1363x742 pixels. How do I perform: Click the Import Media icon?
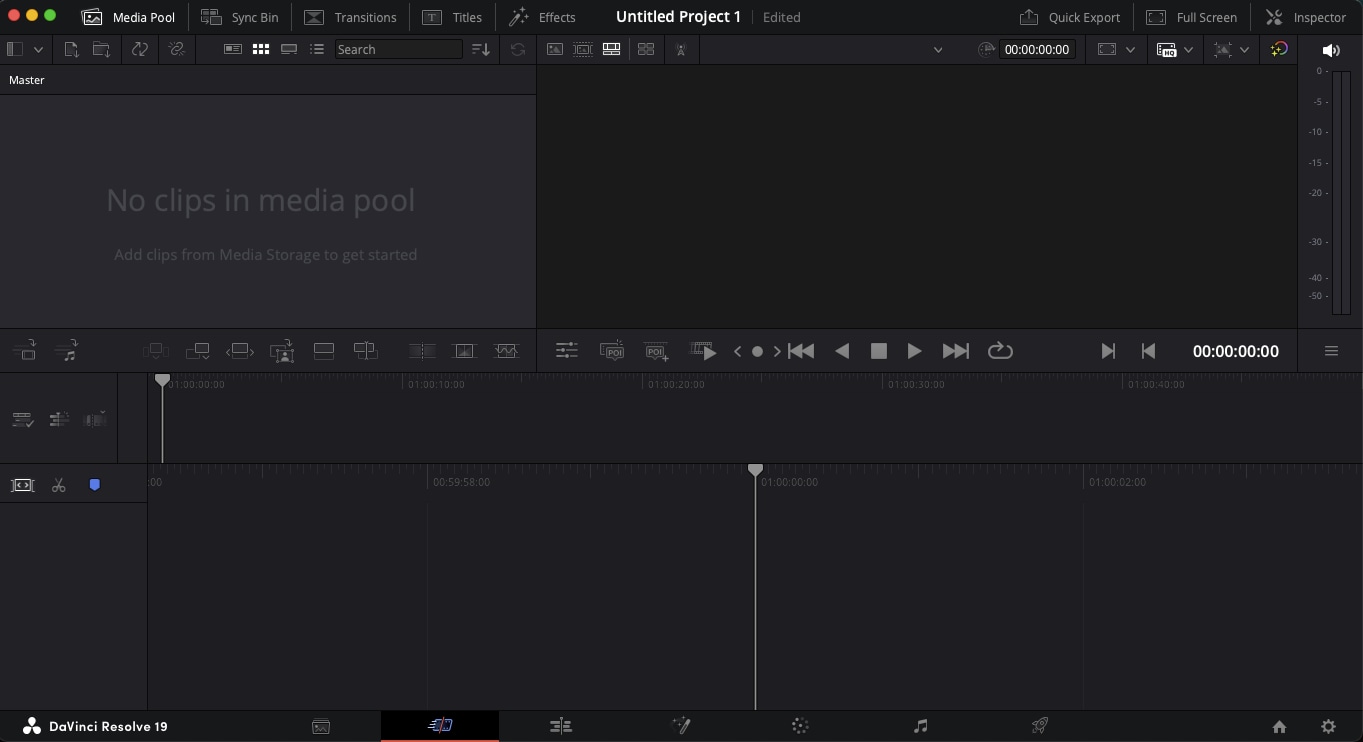[x=71, y=49]
